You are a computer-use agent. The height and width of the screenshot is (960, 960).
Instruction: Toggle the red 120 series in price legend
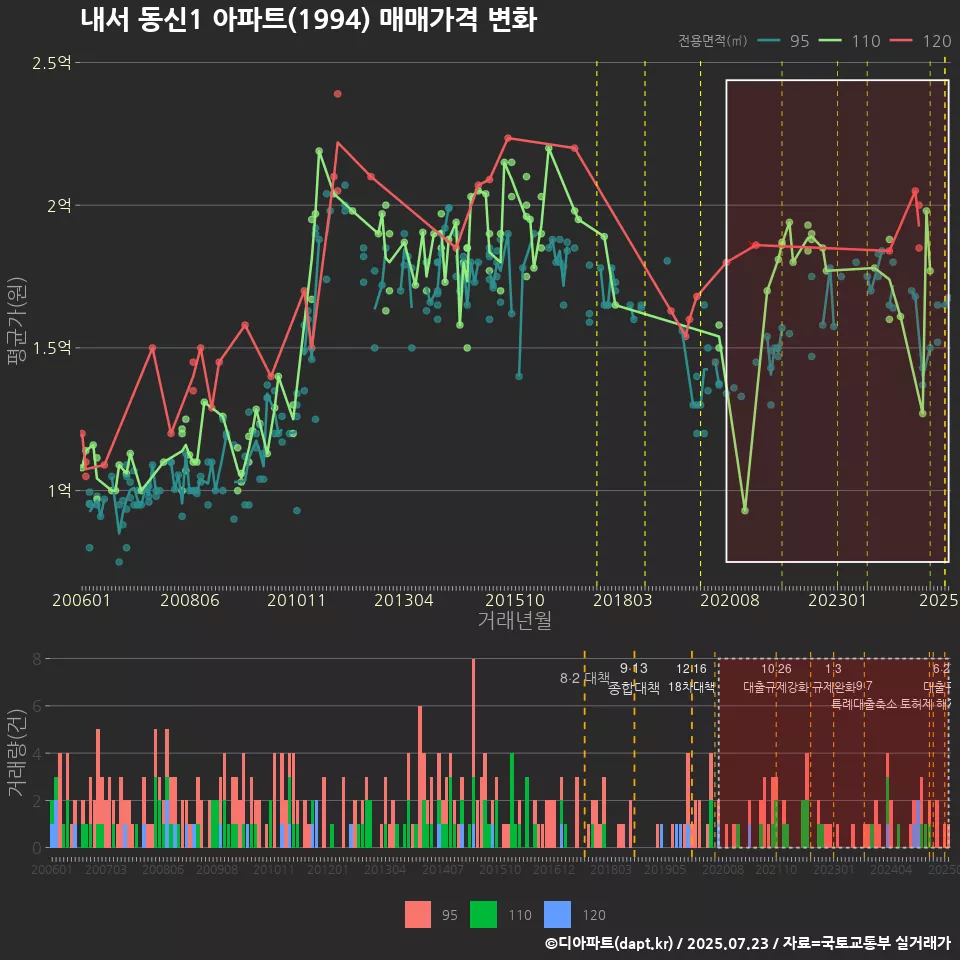(x=921, y=41)
